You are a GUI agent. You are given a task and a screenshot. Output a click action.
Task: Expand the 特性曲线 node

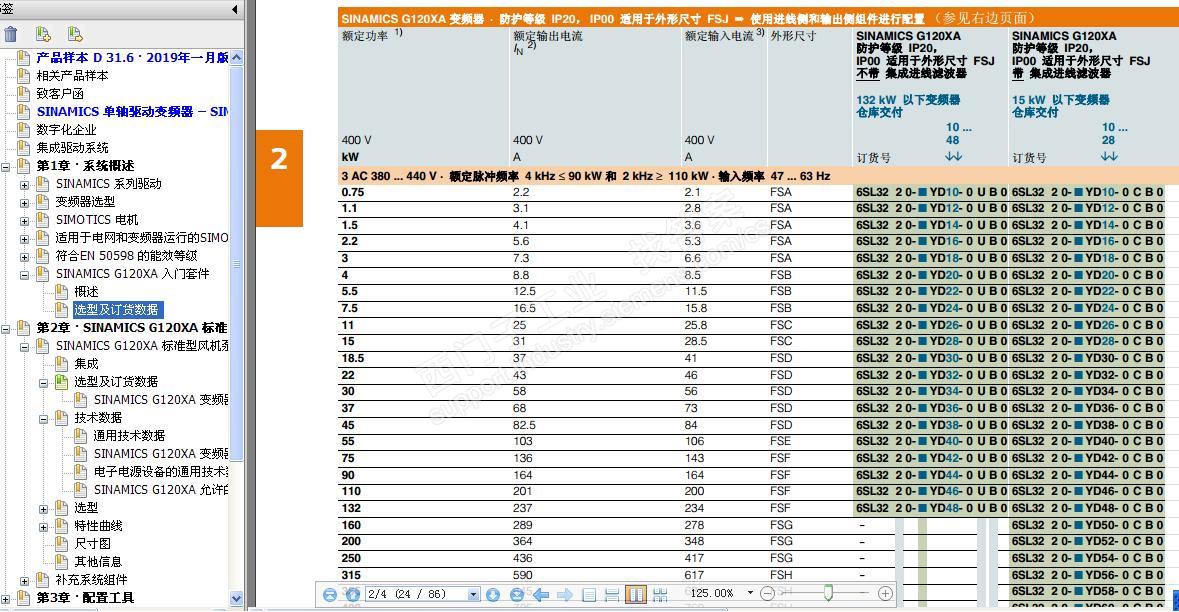pyautogui.click(x=44, y=526)
